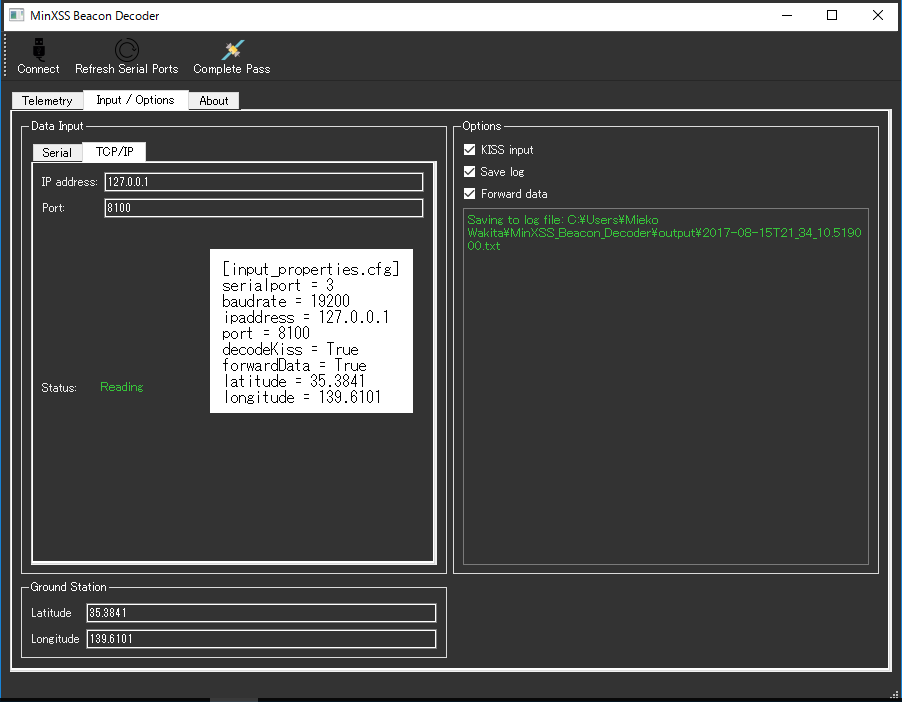902x702 pixels.
Task: Select the Input / Options tab
Action: pos(135,100)
